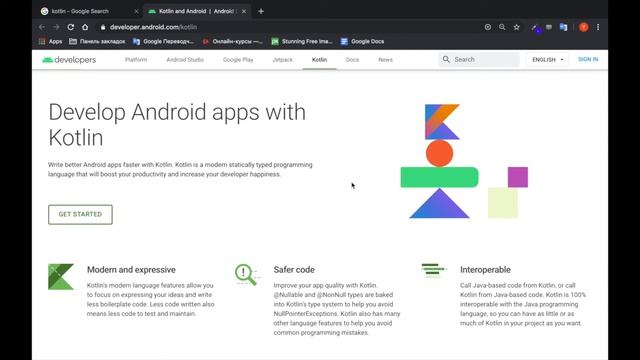The image size is (640, 360).
Task: Bookmark this page with the star icon
Action: point(516,27)
